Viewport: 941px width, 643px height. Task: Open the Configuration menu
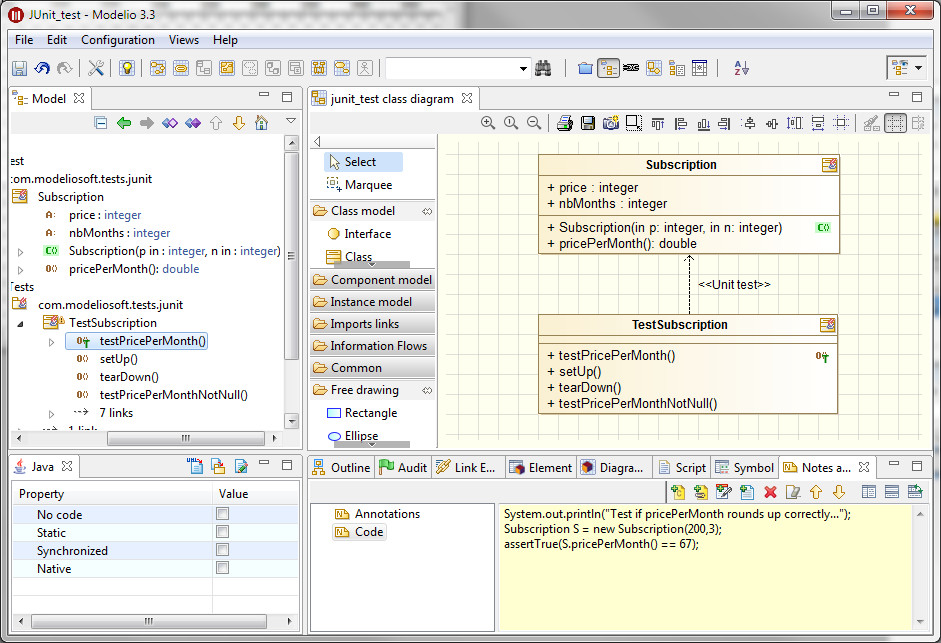118,40
